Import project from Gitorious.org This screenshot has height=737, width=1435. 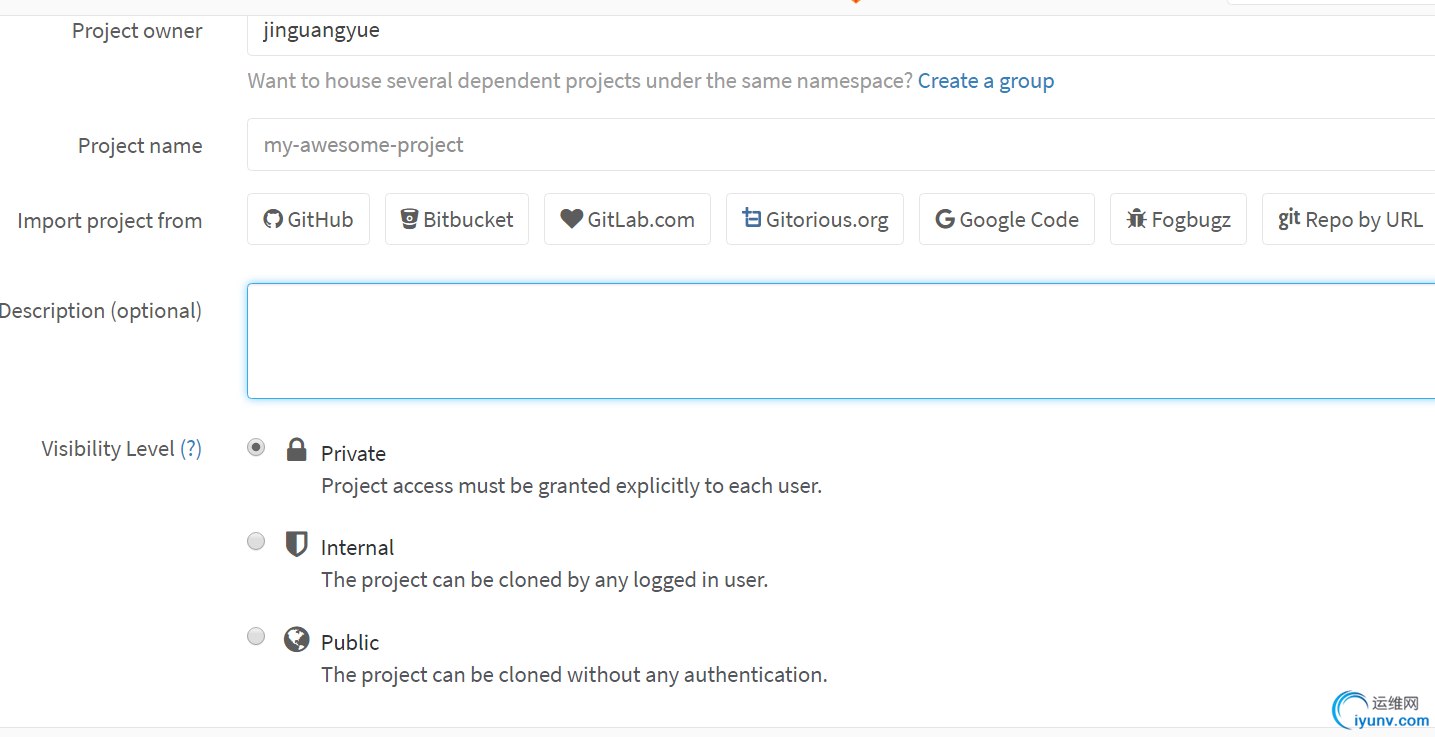click(x=815, y=219)
